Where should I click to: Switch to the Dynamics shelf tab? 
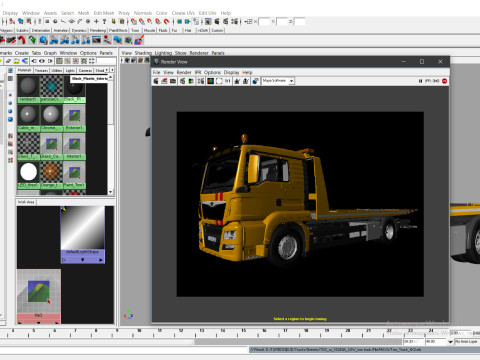79,30
